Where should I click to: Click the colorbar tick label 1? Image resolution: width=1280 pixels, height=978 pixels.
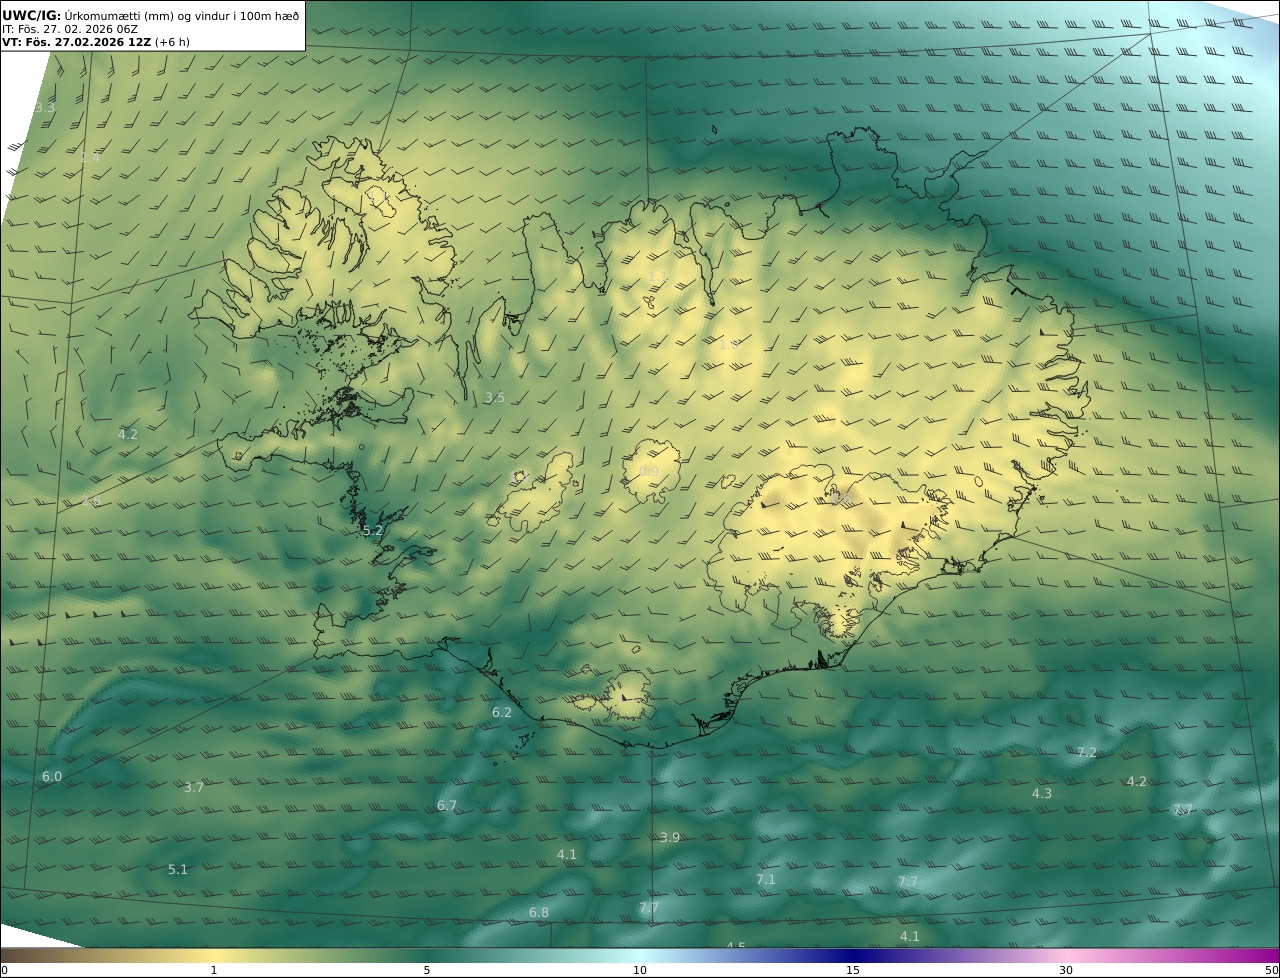tap(214, 970)
